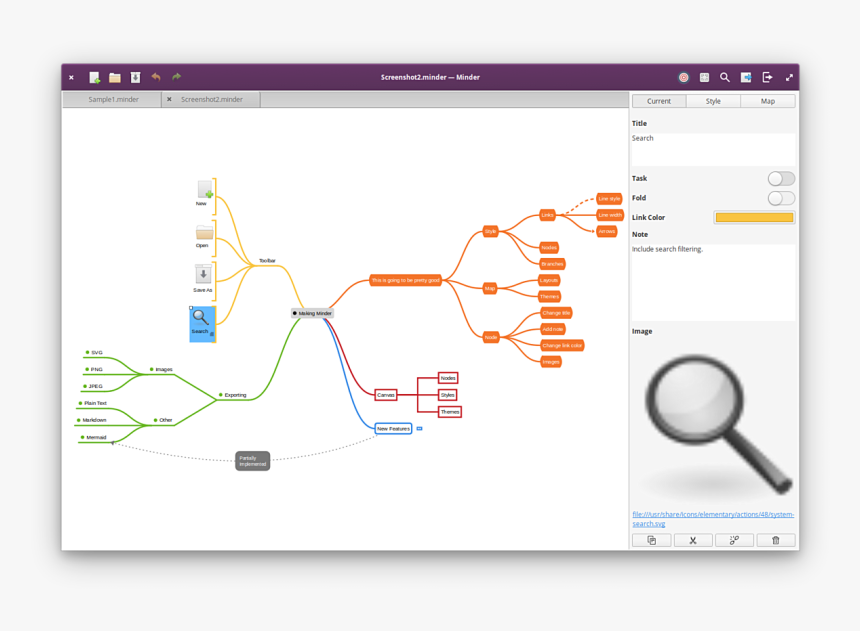The image size is (860, 631).
Task: Select the orange Node node
Action: point(491,337)
